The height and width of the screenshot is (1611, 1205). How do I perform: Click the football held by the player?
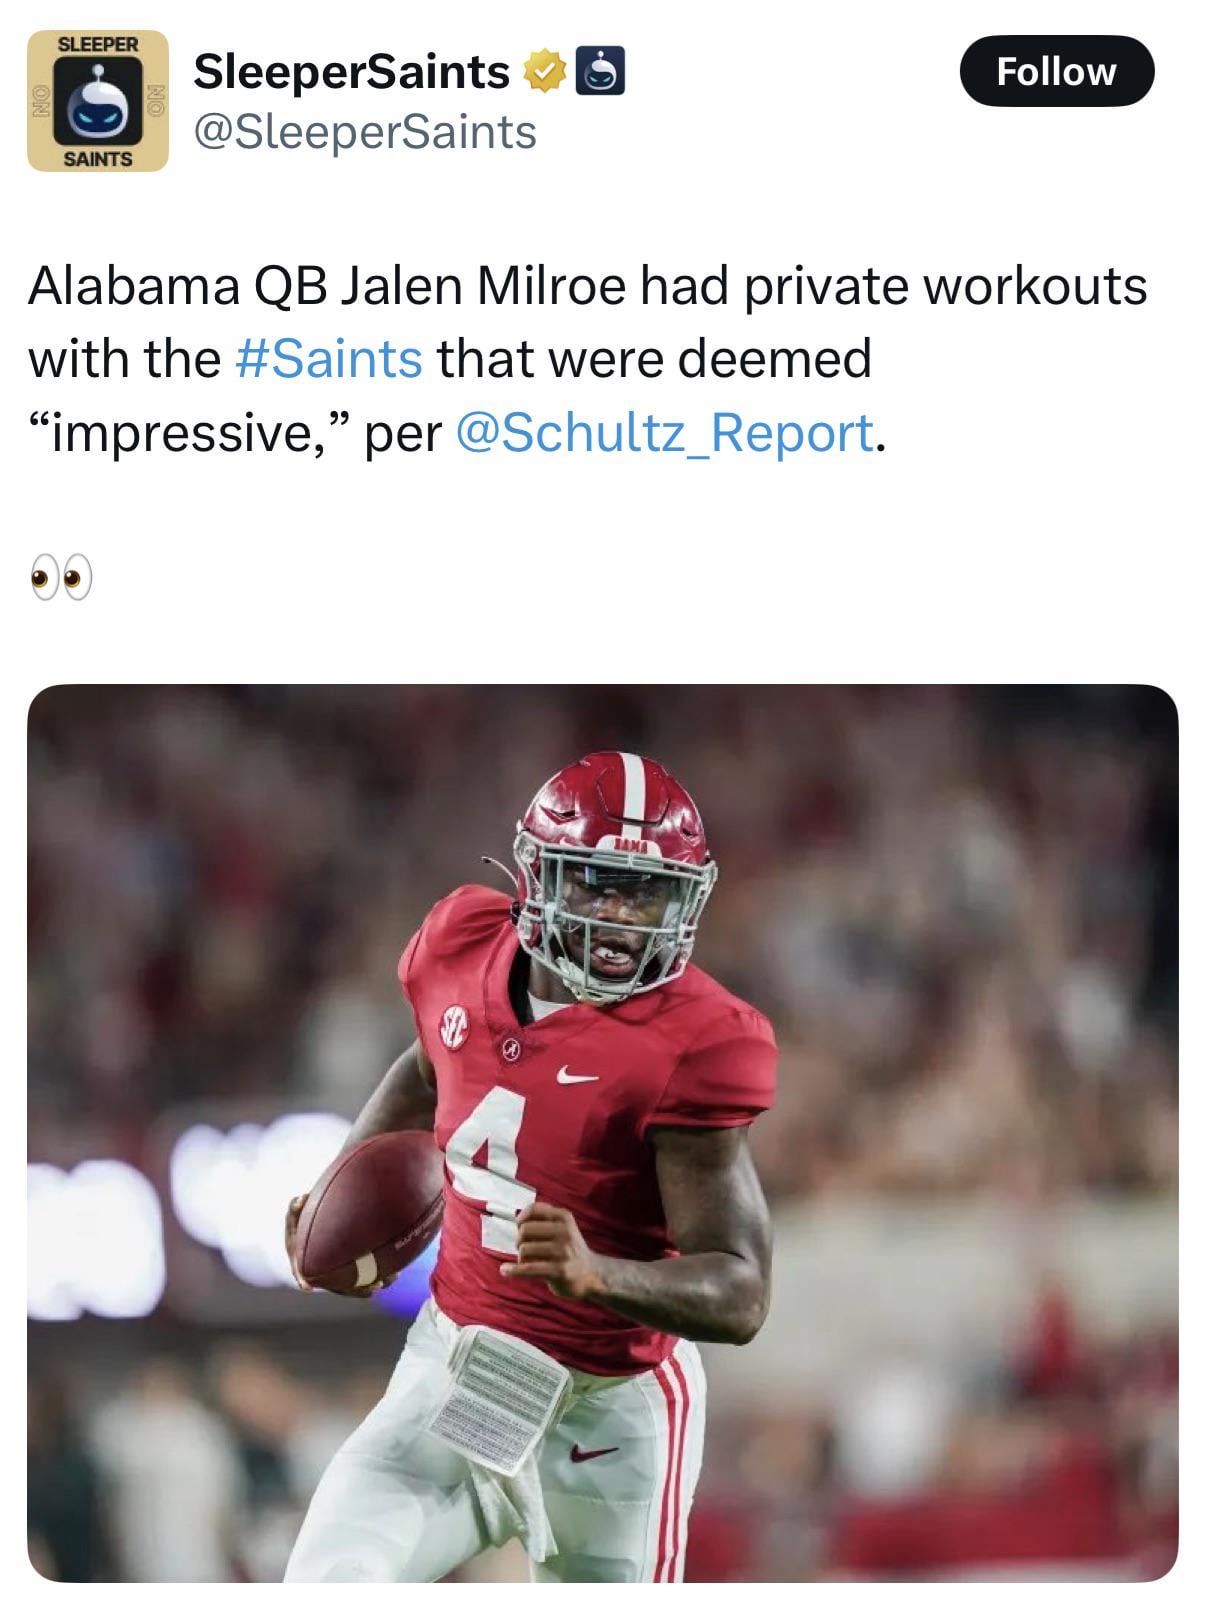[368, 1209]
